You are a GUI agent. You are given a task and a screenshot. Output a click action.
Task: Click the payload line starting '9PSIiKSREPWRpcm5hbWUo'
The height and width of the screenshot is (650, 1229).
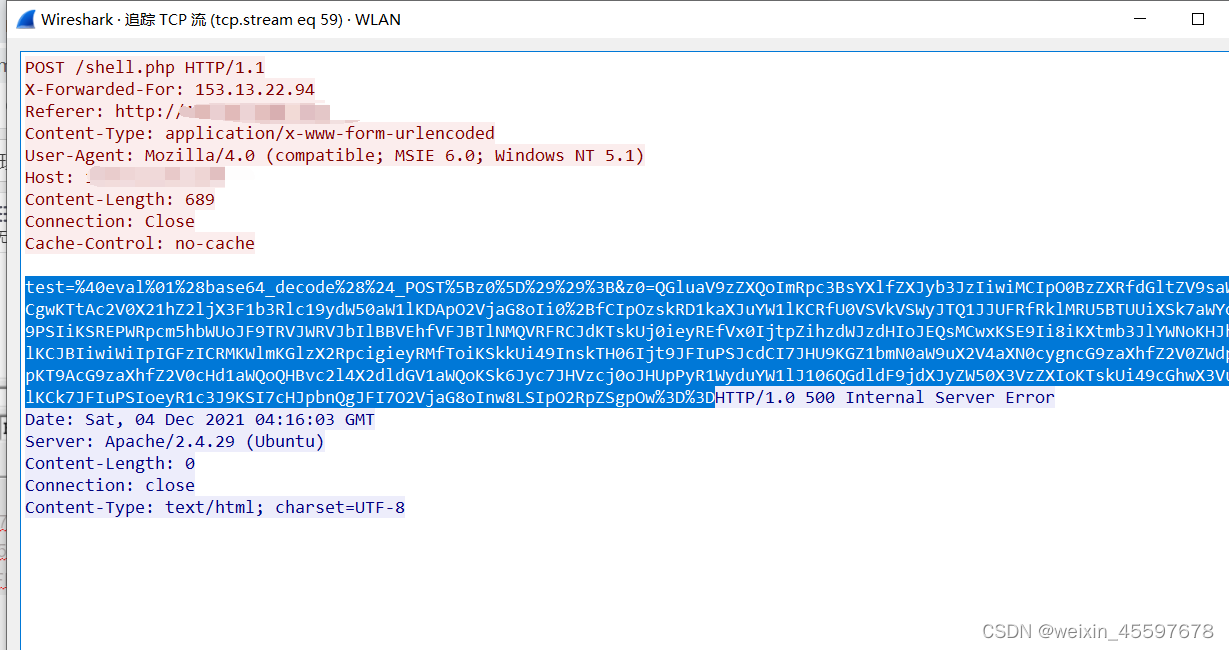[x=626, y=331]
